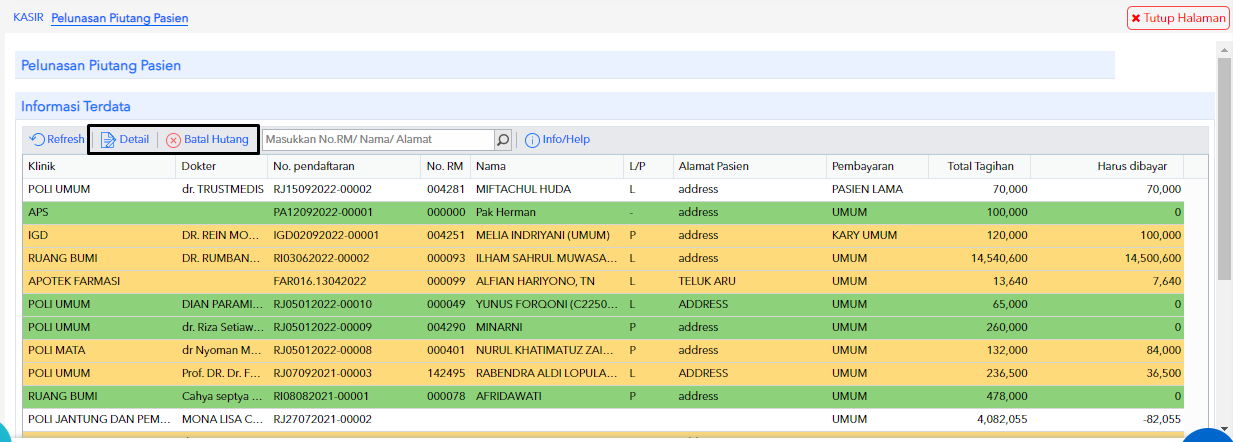
Task: Sort by the L/P column header
Action: pos(647,166)
